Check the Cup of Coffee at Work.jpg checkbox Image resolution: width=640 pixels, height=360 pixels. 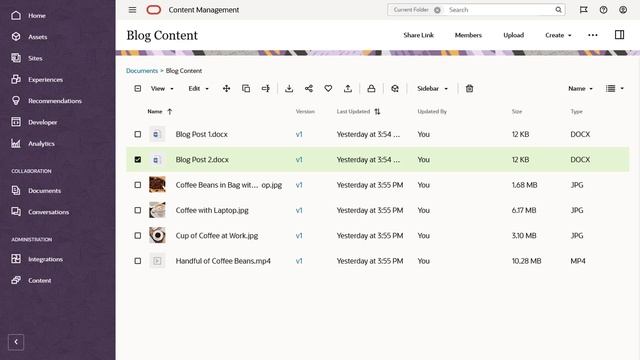(x=138, y=236)
